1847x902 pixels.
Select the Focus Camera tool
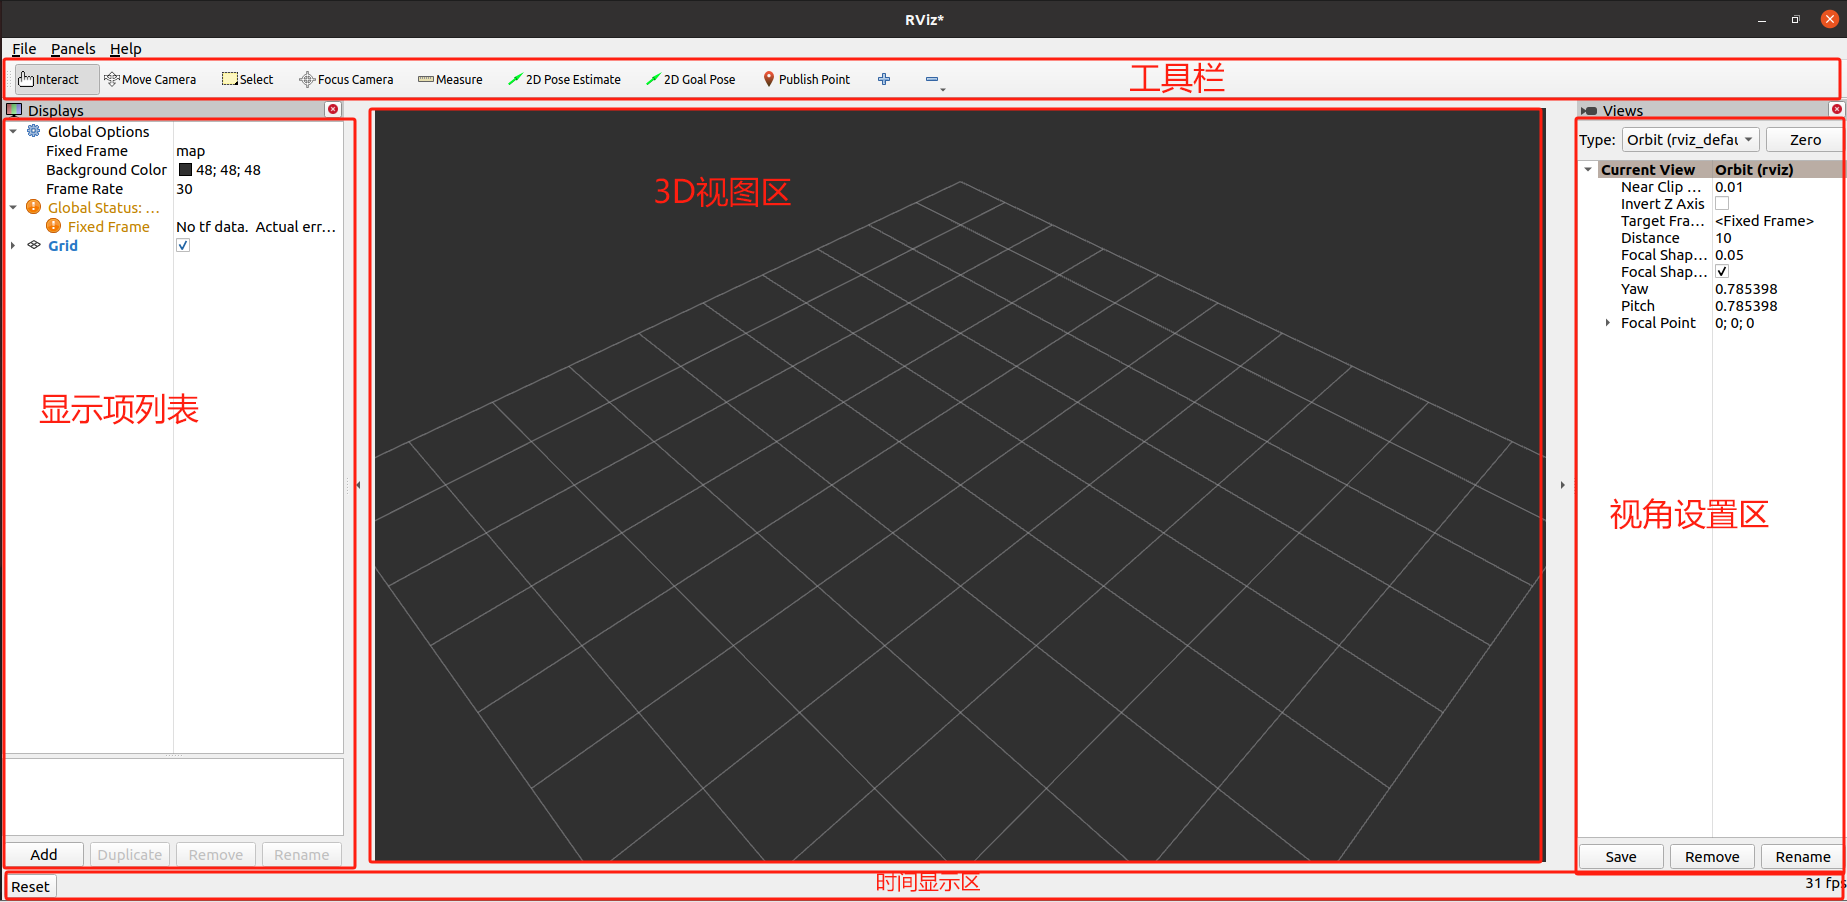(x=345, y=79)
